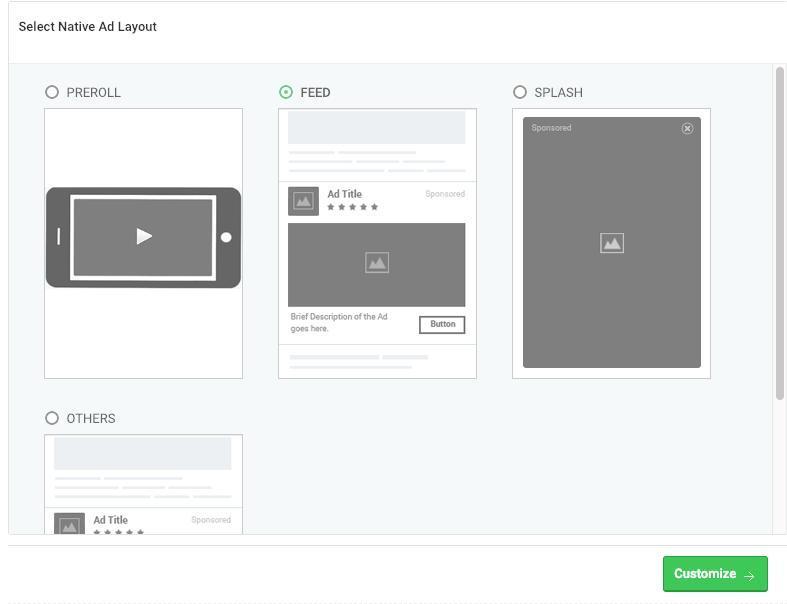Image resolution: width=787 pixels, height=604 pixels.
Task: Select the OTHERS layout radio button
Action: point(52,418)
